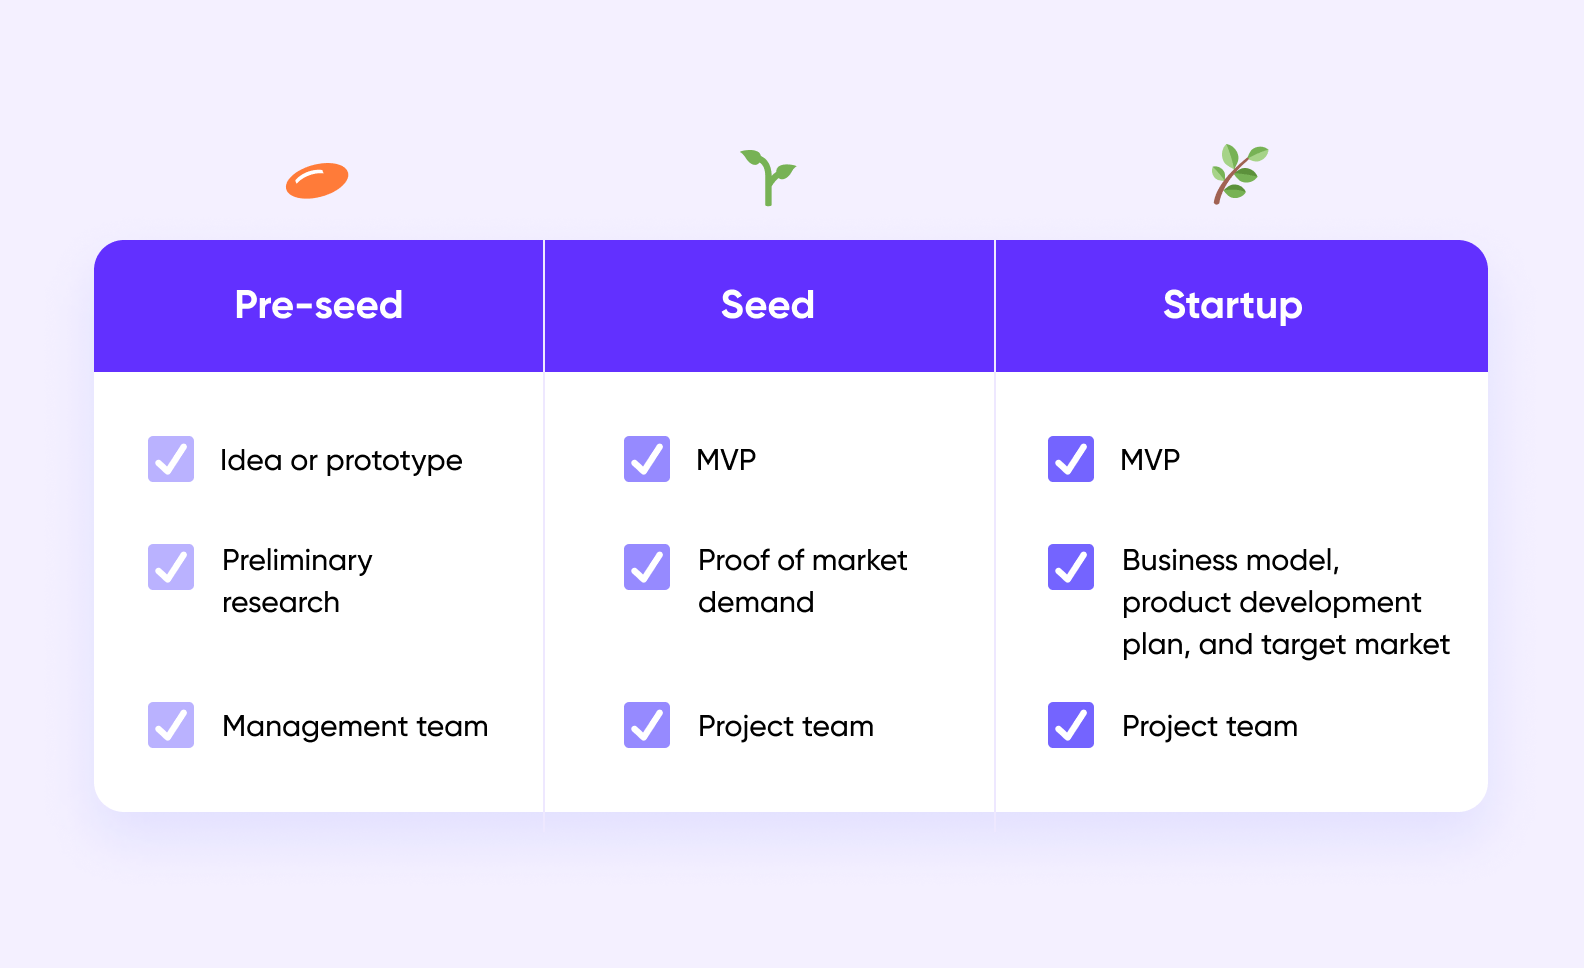Select the Pre-seed column header
The image size is (1584, 968).
click(319, 306)
